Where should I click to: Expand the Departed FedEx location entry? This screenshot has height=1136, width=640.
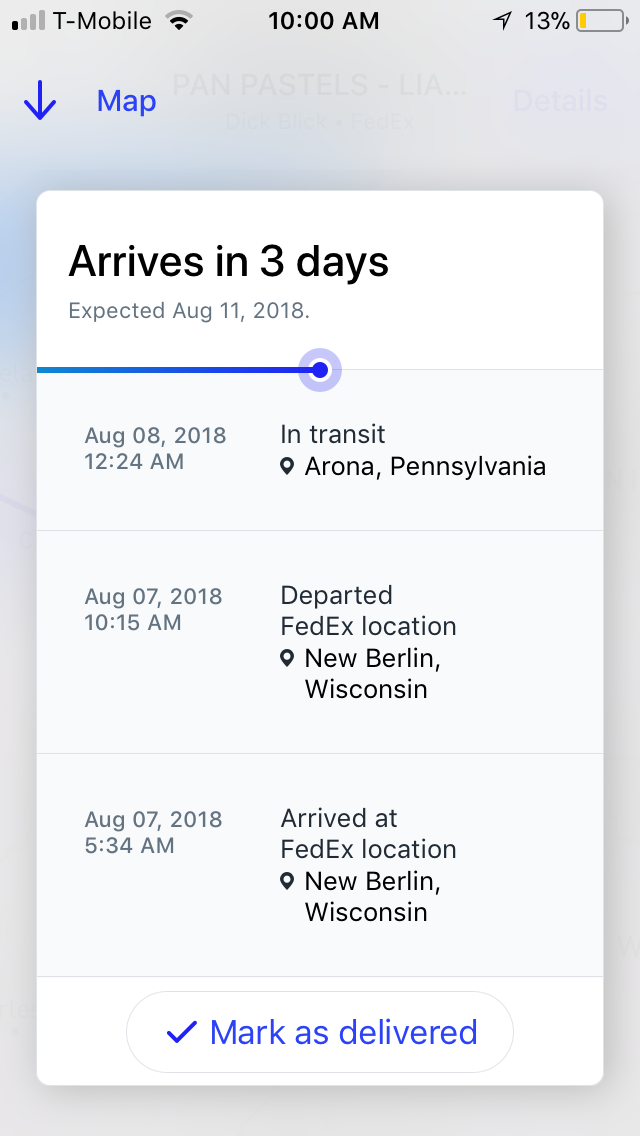coord(320,640)
